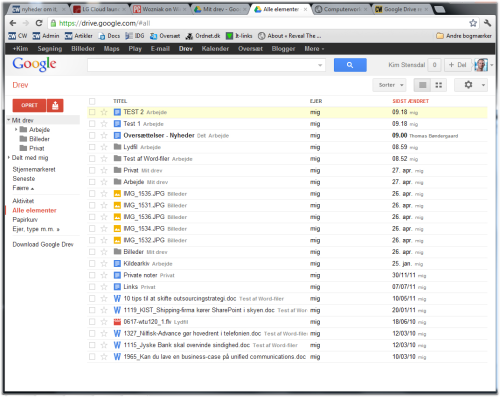Select checkbox next to IMG_1535.JPG

pos(92,194)
